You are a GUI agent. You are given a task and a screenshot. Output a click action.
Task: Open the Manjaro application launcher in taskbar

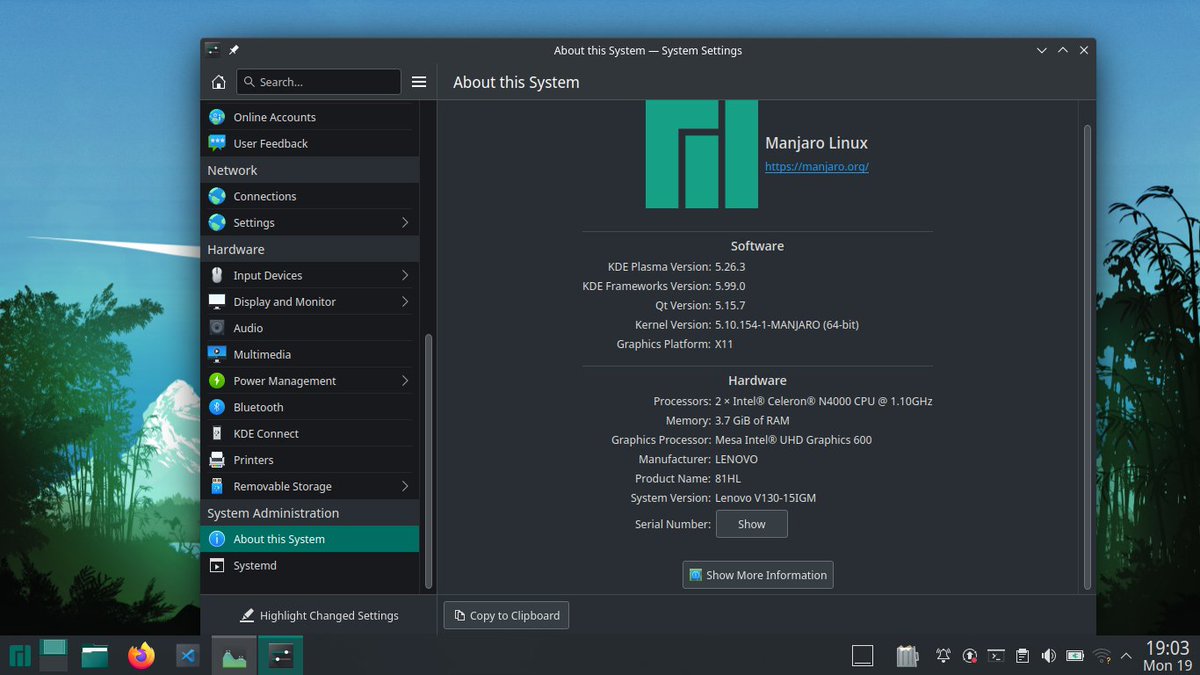coord(19,656)
